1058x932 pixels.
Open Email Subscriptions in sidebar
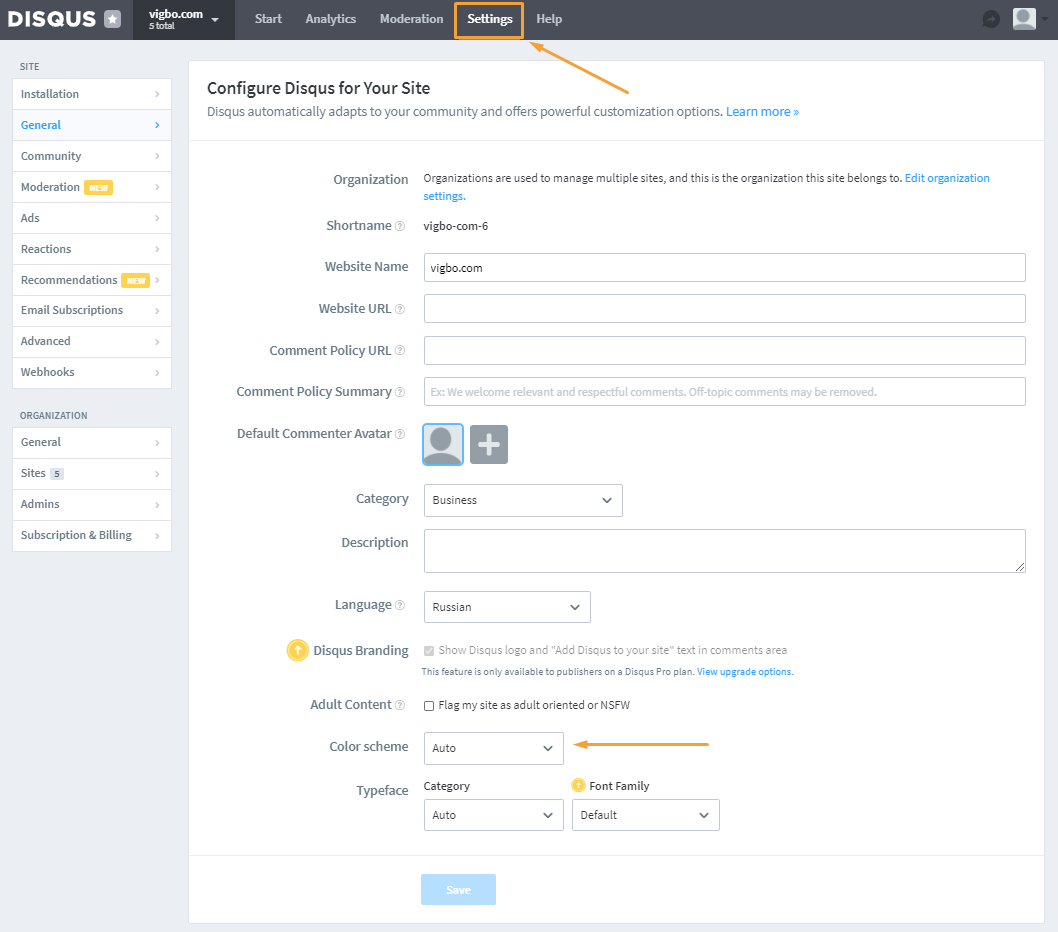coord(92,310)
